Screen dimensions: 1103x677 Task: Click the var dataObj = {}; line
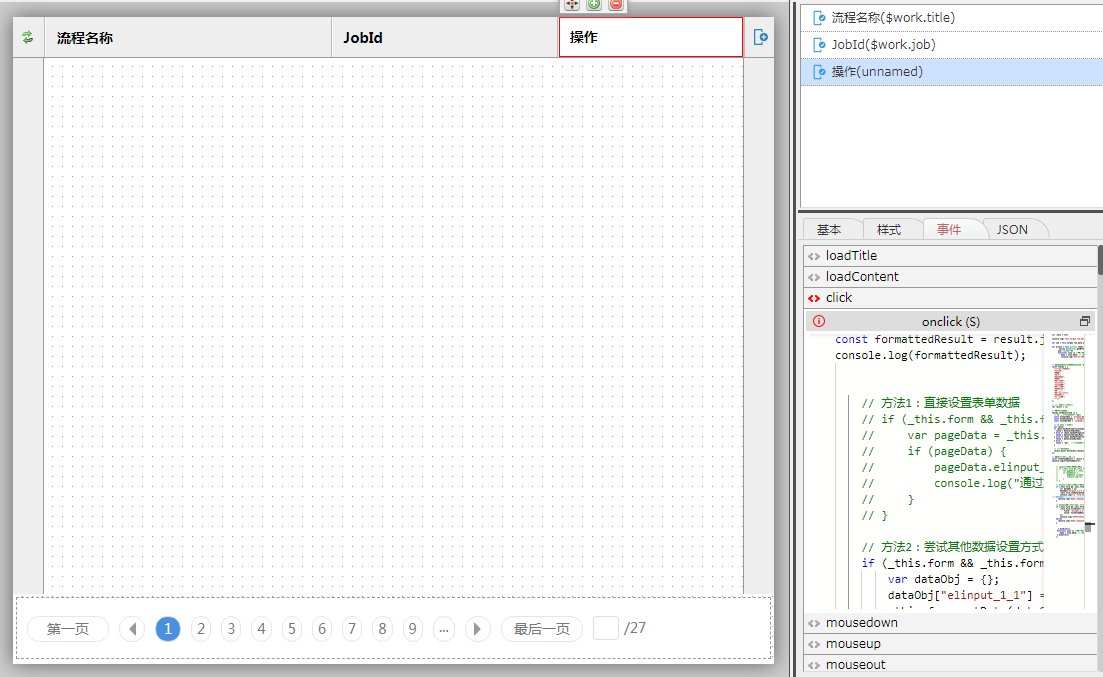tap(943, 579)
